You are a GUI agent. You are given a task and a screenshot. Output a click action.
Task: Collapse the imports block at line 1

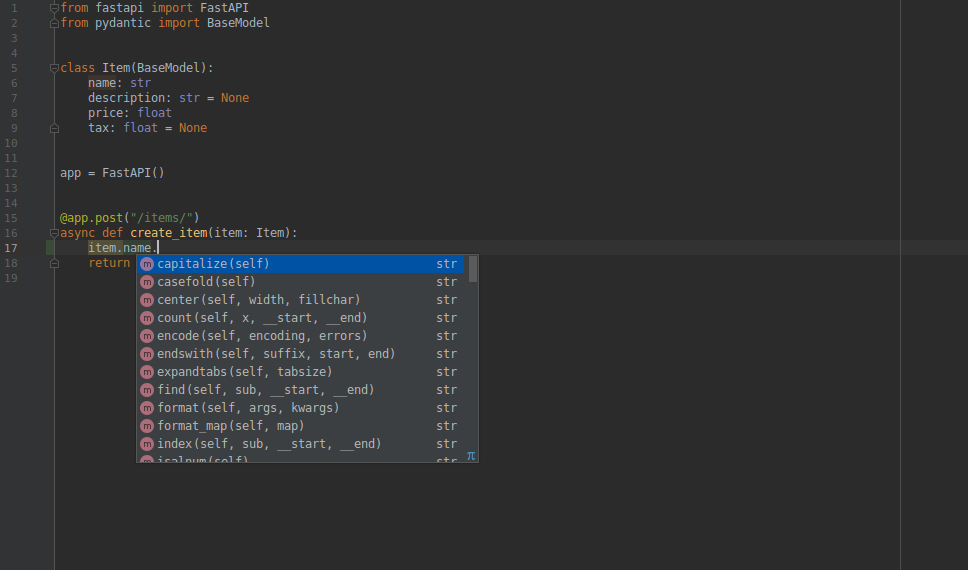[54, 8]
